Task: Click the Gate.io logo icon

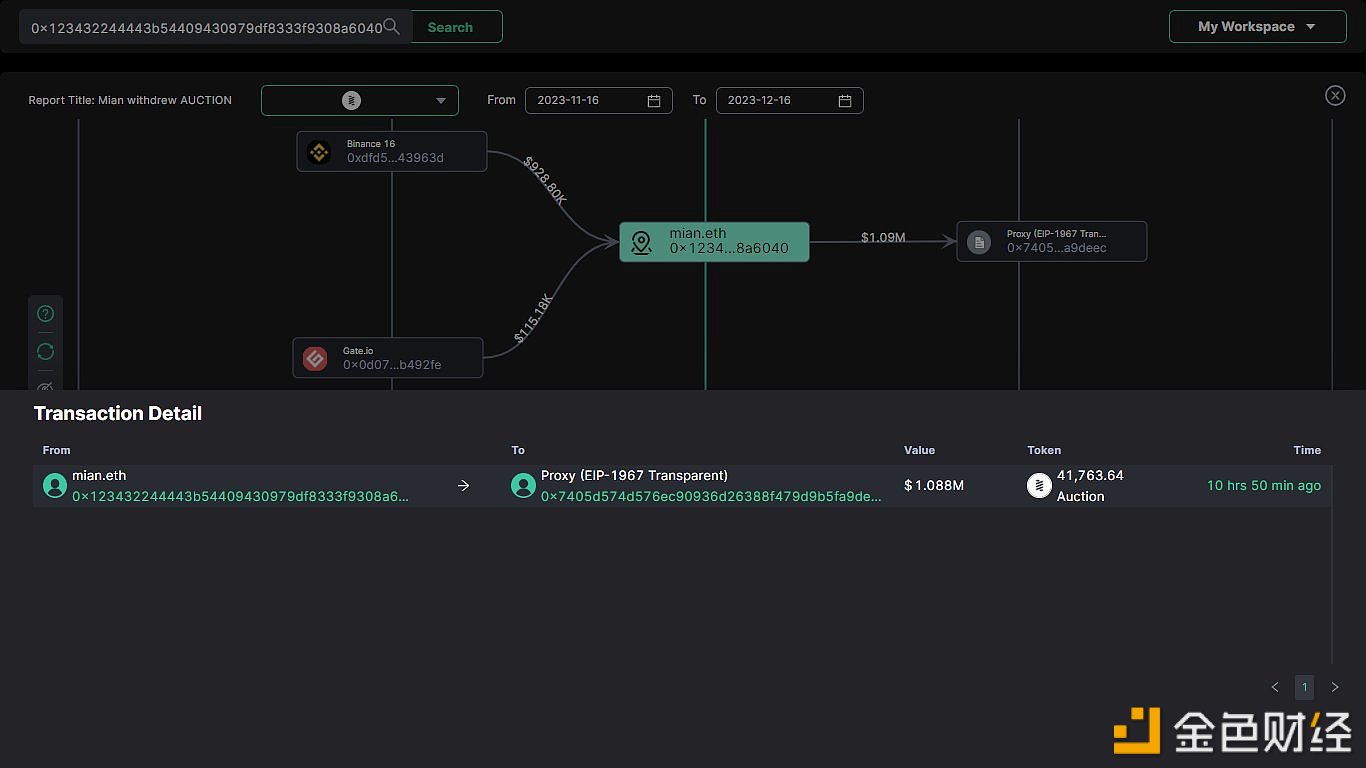Action: [315, 358]
